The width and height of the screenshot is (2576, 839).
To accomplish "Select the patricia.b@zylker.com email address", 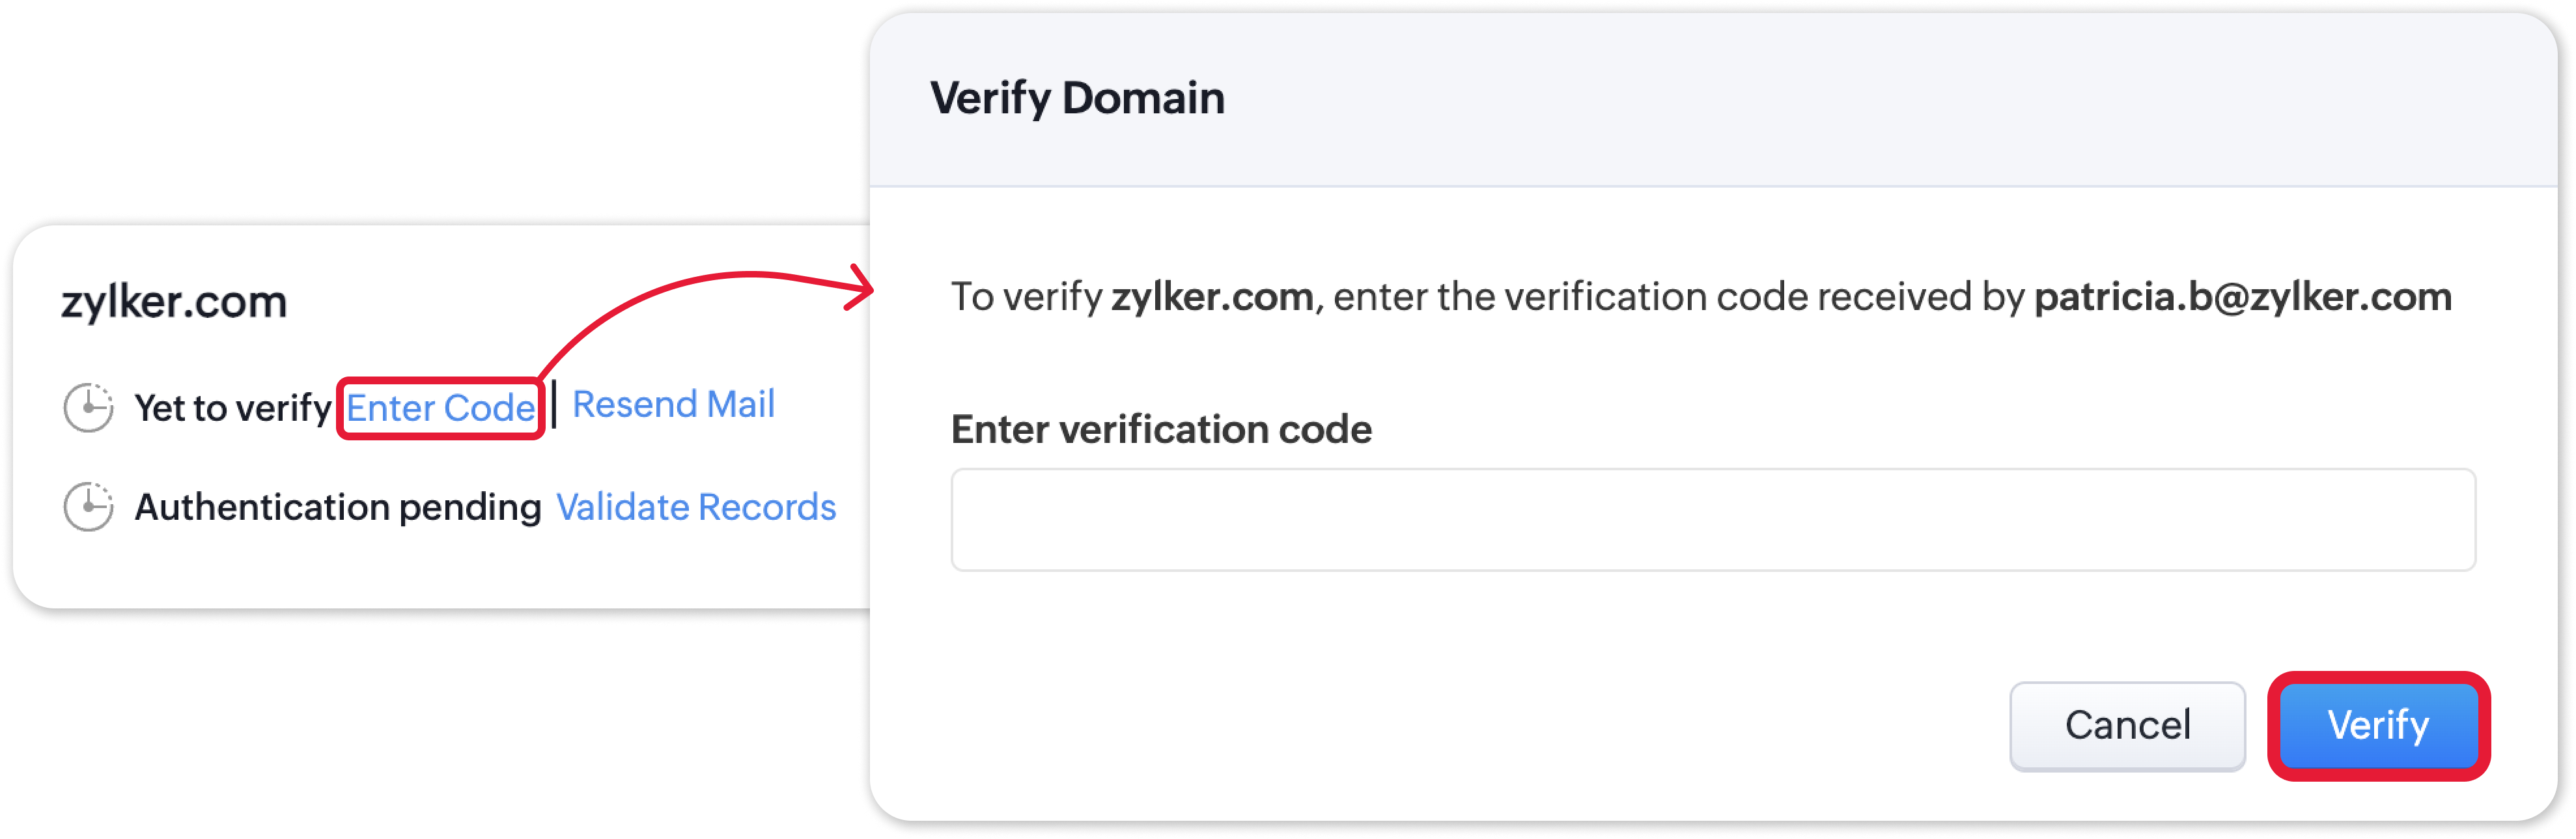I will point(2242,297).
